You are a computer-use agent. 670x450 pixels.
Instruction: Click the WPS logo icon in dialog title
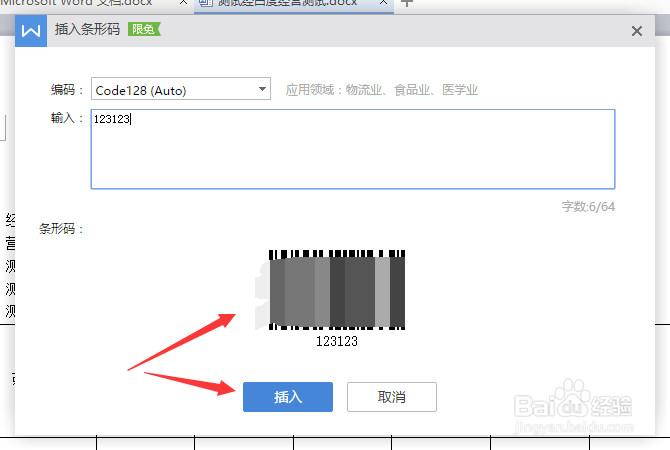coord(31,31)
